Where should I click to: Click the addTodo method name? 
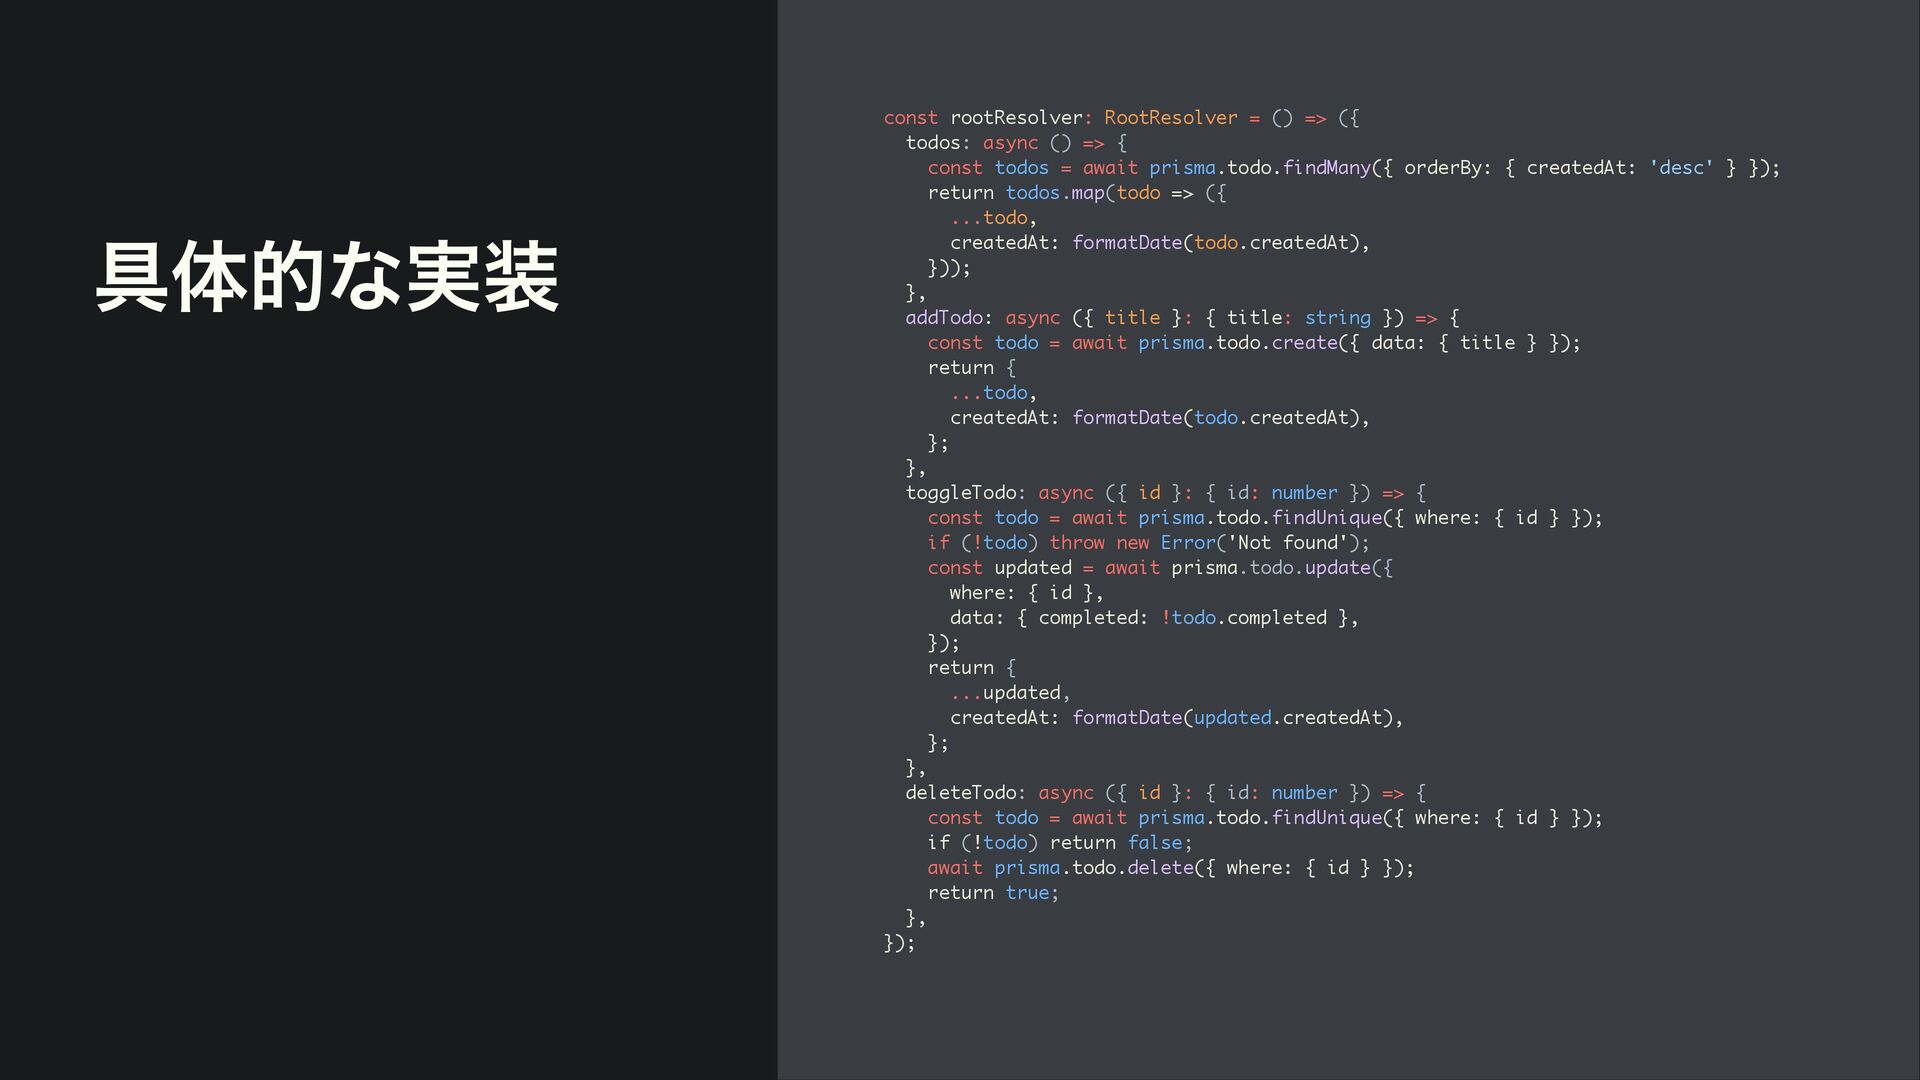pos(944,318)
